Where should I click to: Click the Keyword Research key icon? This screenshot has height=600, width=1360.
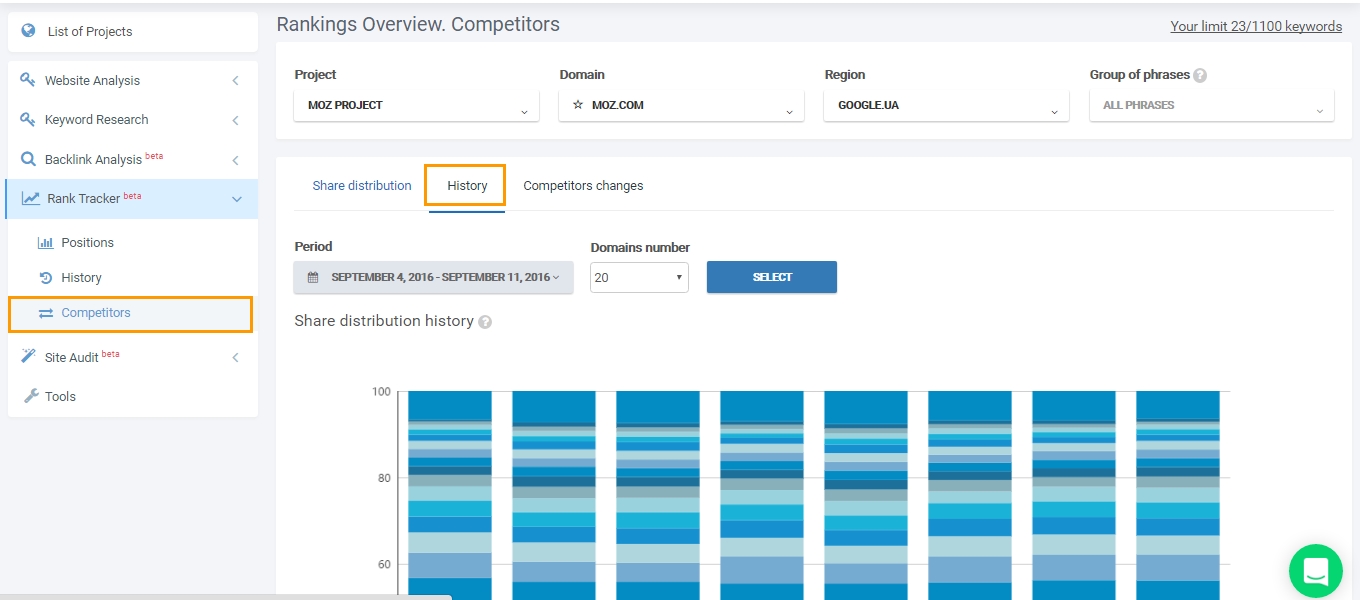(x=28, y=119)
